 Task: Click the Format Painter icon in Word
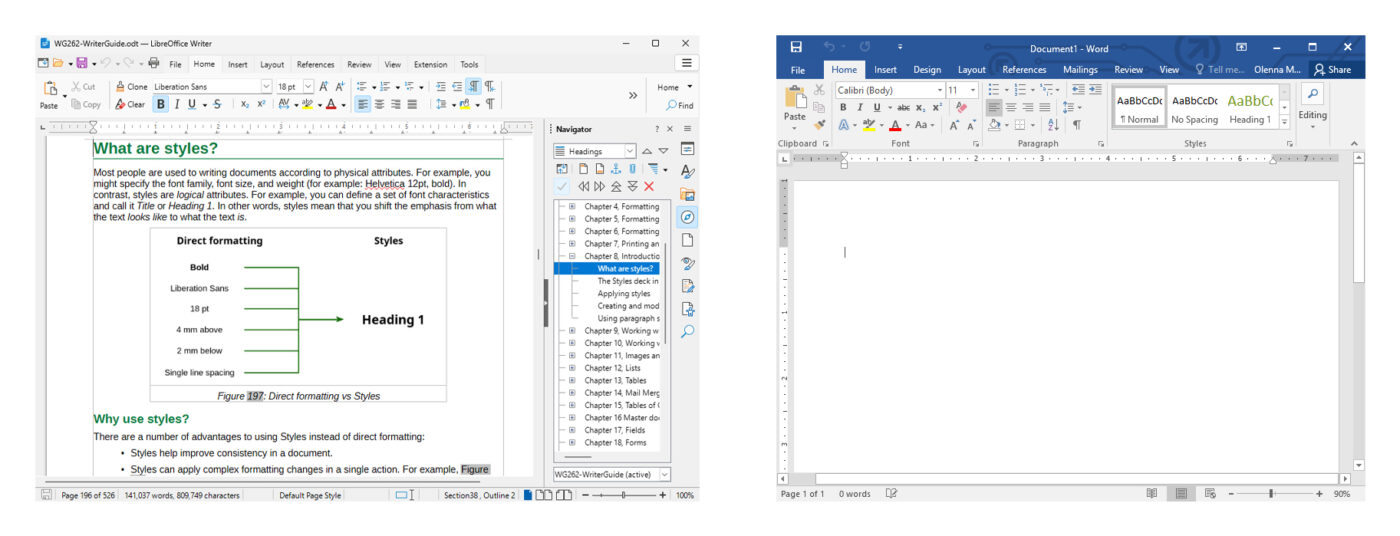(x=819, y=125)
